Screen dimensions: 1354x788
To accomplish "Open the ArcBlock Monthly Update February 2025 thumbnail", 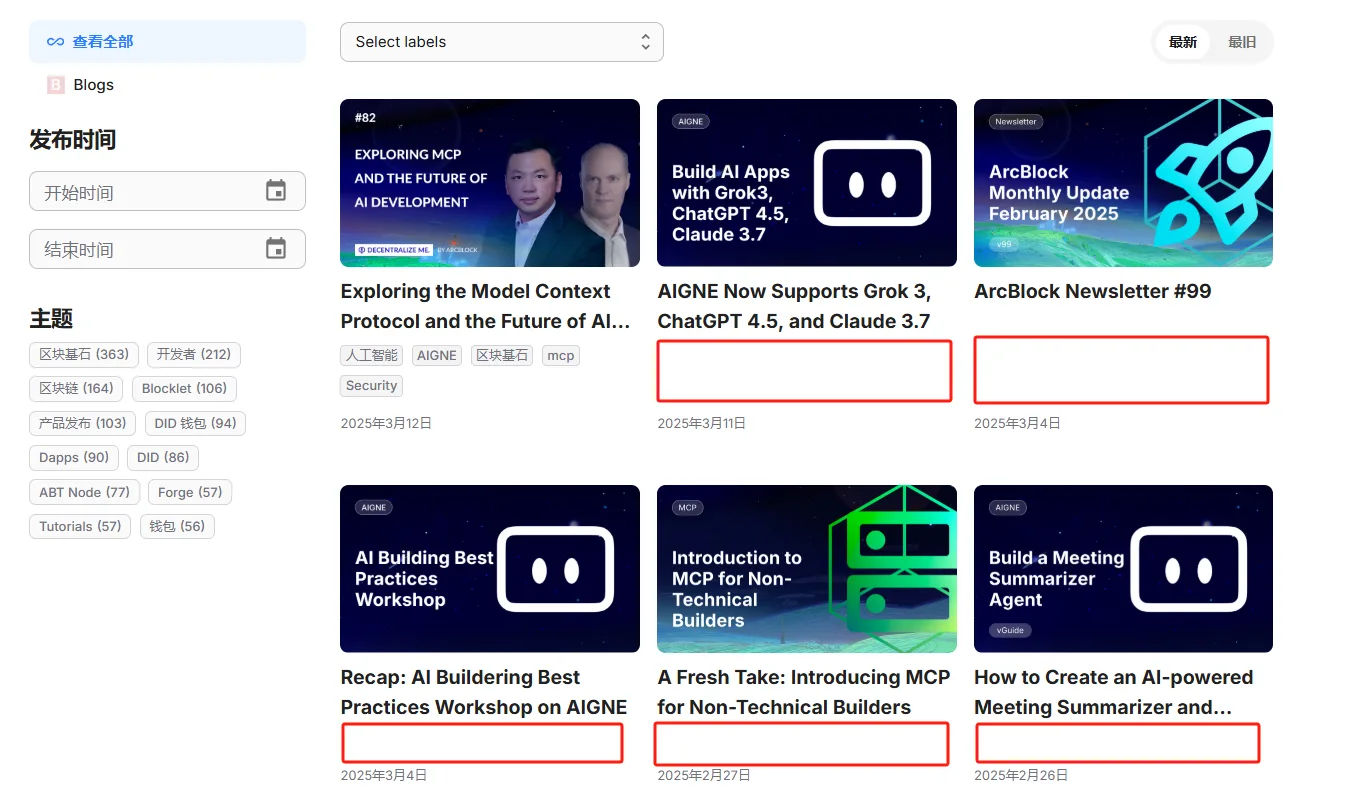I will pyautogui.click(x=1123, y=183).
